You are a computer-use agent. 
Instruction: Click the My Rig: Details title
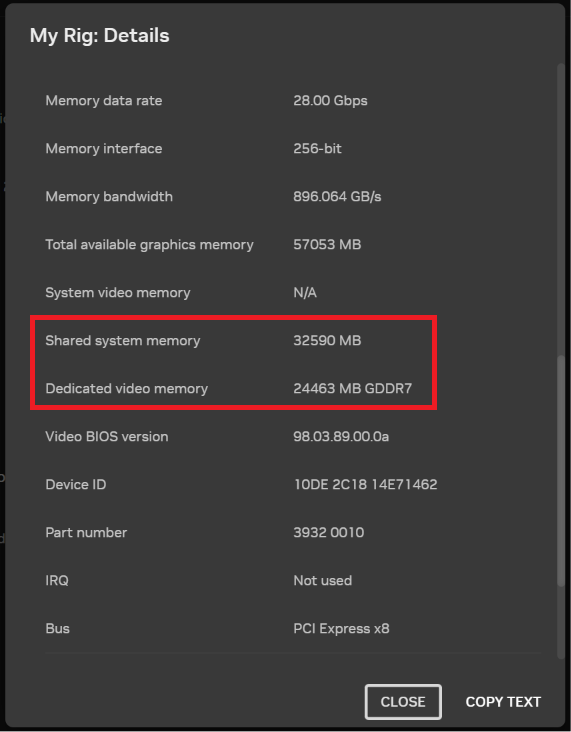[x=99, y=36]
